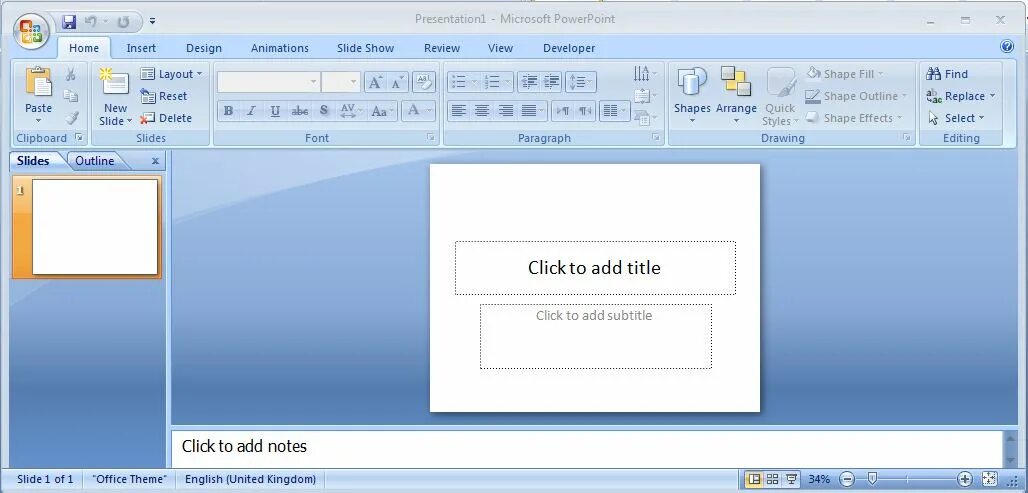Click the Font Color A button
Image resolution: width=1028 pixels, height=493 pixels.
click(x=413, y=110)
